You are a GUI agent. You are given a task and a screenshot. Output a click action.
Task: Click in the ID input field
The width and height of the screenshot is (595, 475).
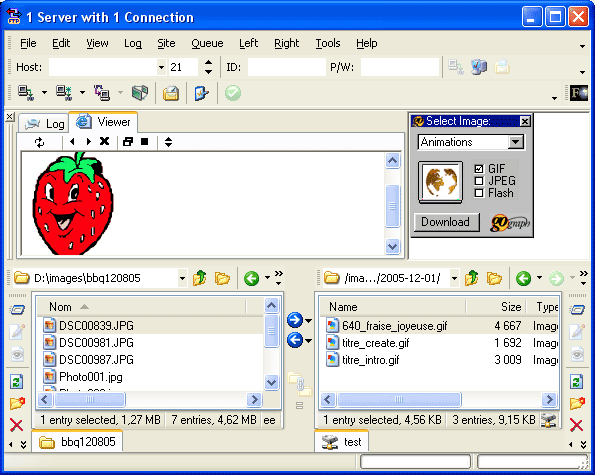coord(286,68)
